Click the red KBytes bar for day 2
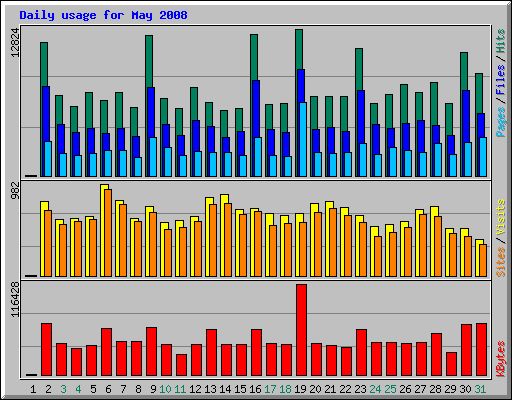Image resolution: width=512 pixels, height=400 pixels. pyautogui.click(x=46, y=350)
